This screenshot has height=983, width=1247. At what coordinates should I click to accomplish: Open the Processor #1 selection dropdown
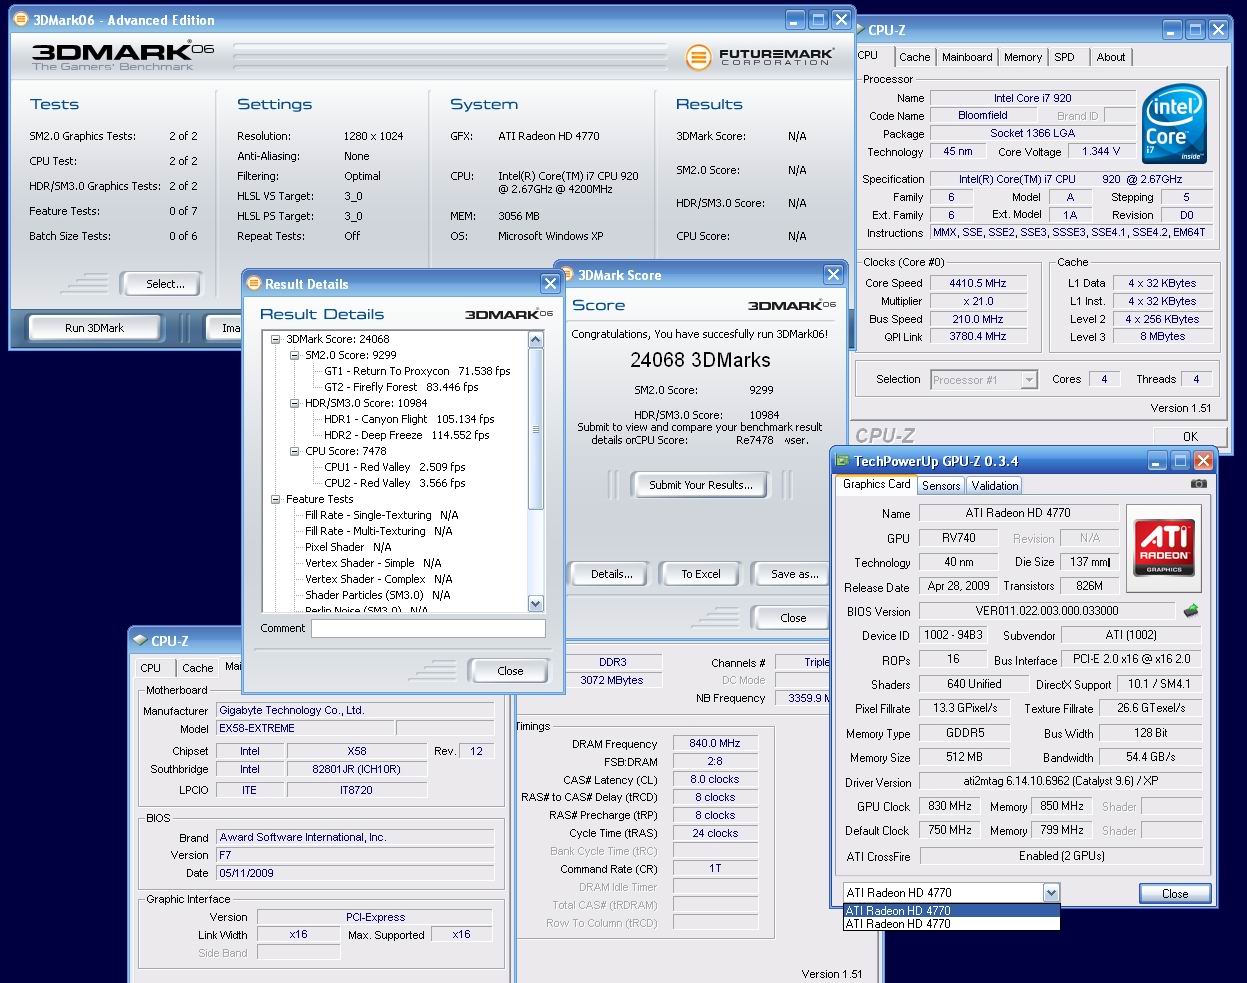(x=1029, y=380)
